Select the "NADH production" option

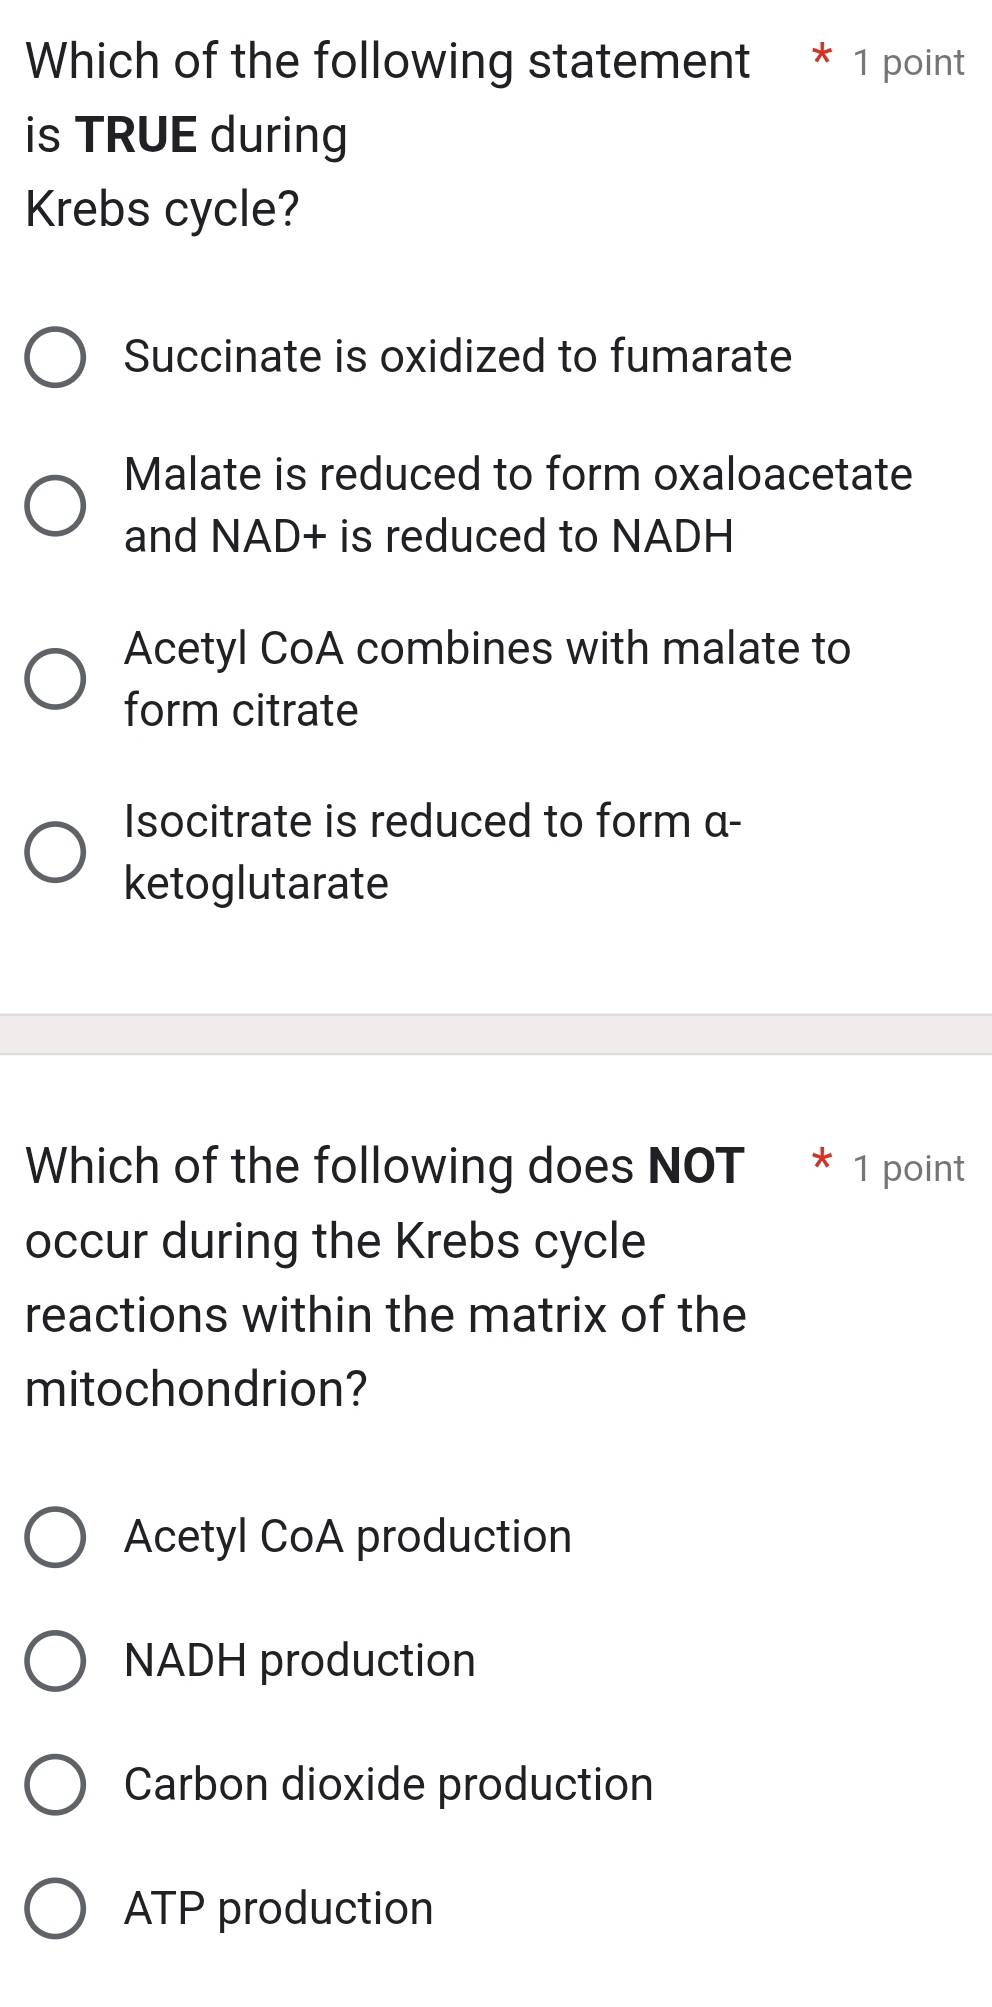57,1660
